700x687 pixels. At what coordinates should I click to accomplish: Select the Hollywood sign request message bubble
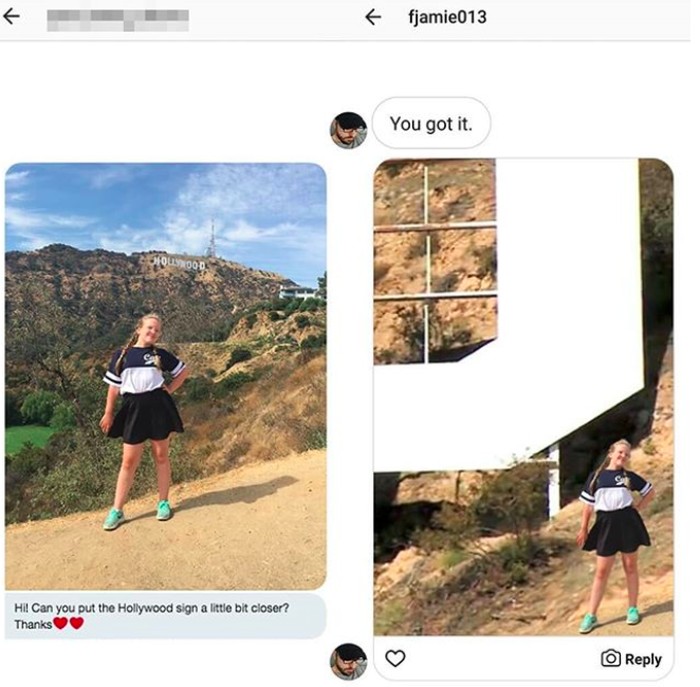pyautogui.click(x=166, y=616)
